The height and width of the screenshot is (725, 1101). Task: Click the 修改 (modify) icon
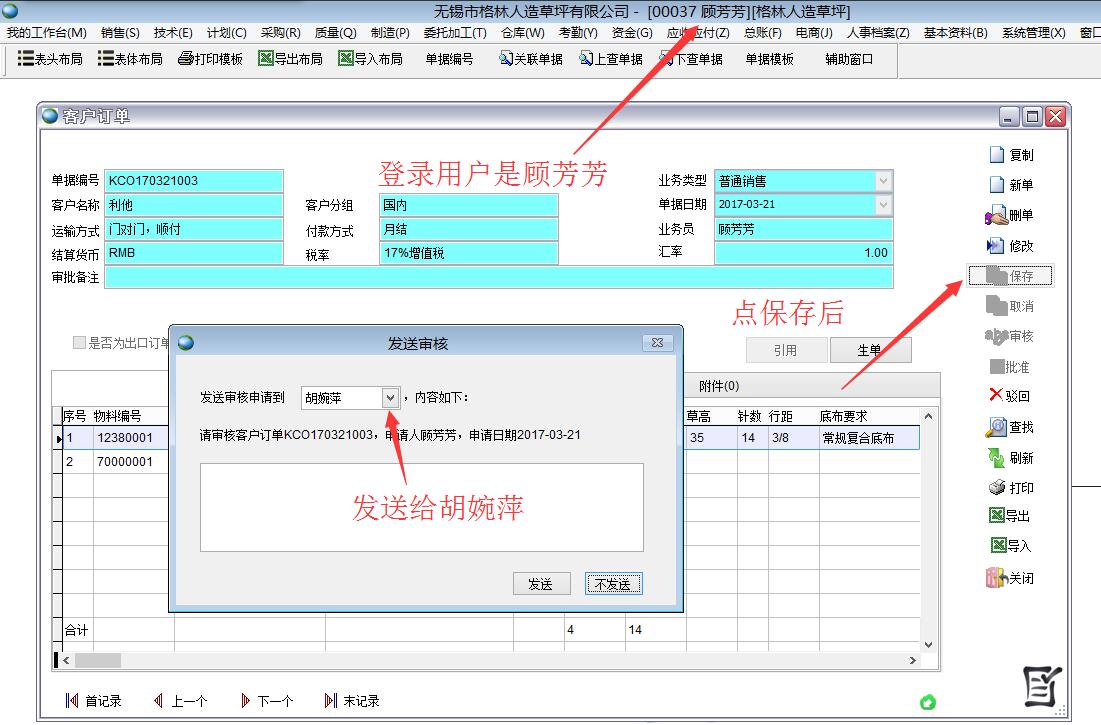[996, 246]
